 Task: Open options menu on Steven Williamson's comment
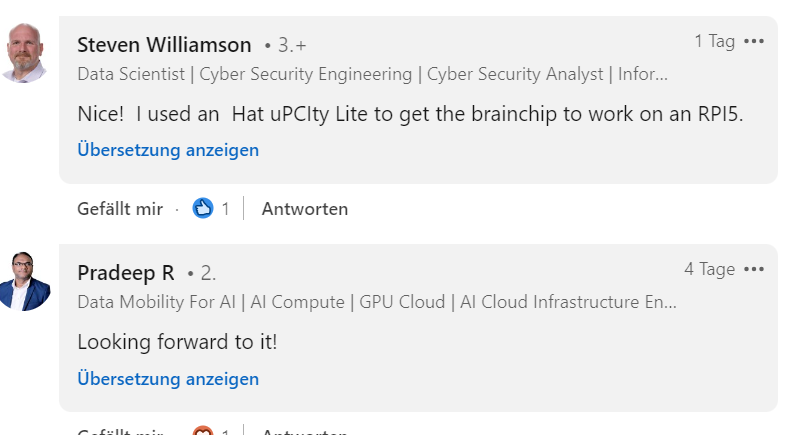[754, 41]
